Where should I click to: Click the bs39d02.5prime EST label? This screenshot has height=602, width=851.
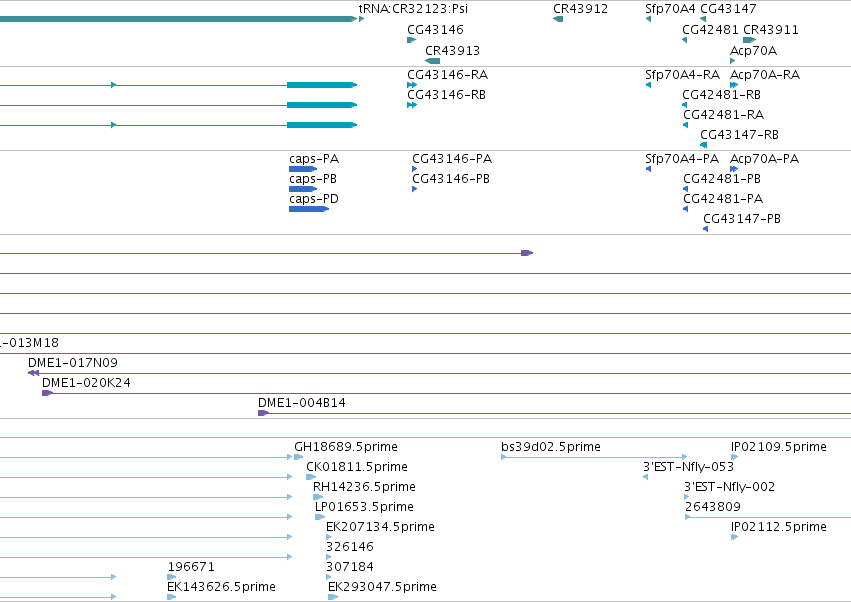click(551, 447)
